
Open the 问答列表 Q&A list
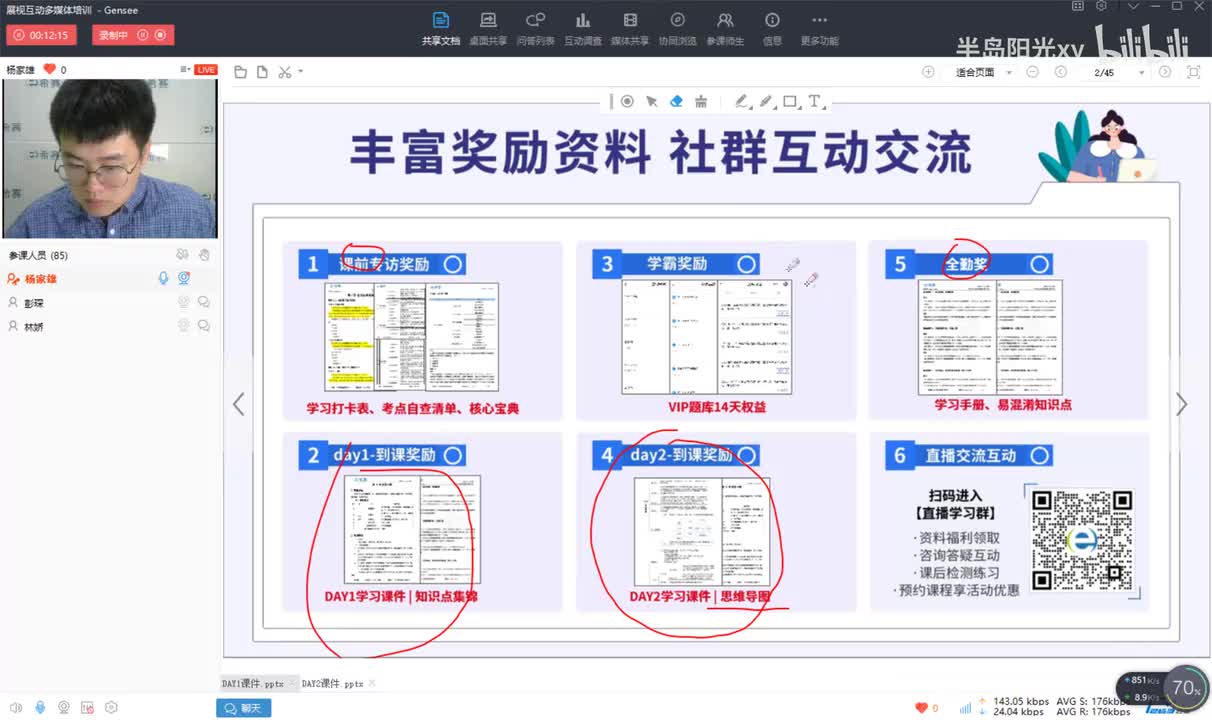(535, 29)
